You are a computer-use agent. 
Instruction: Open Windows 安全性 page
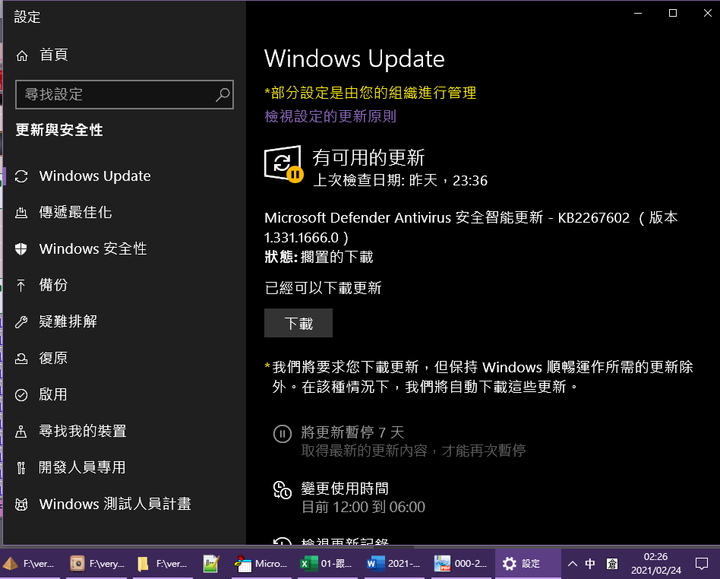93,249
